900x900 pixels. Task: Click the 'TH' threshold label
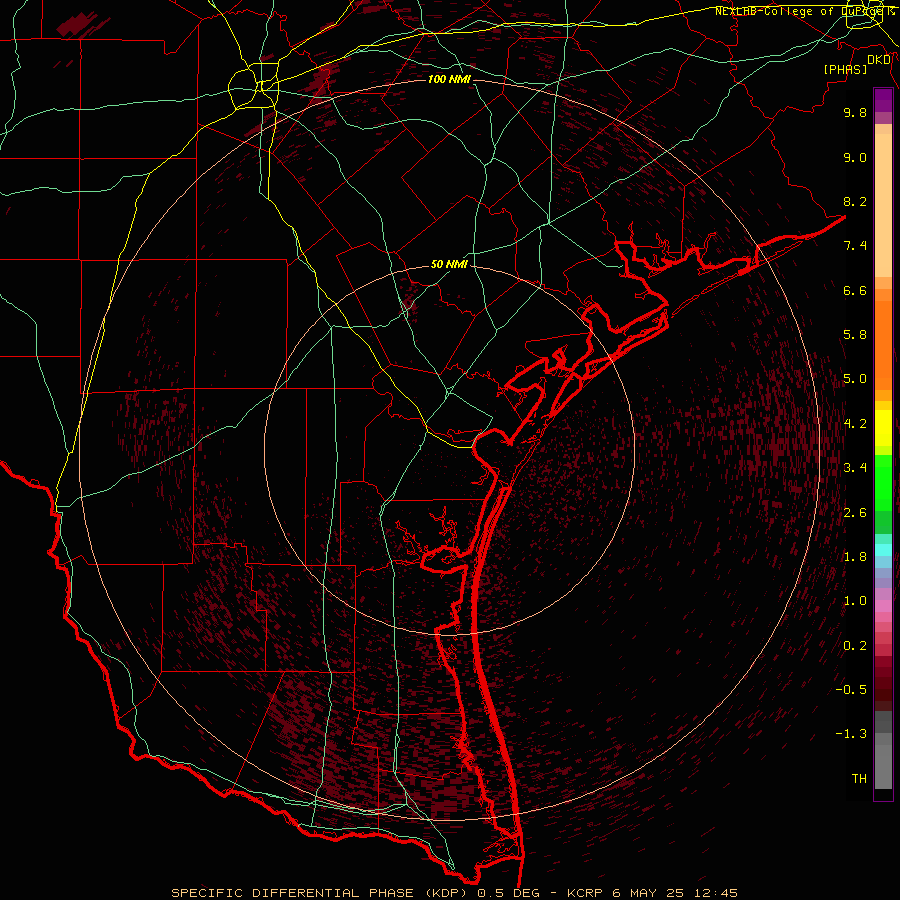pos(859,779)
